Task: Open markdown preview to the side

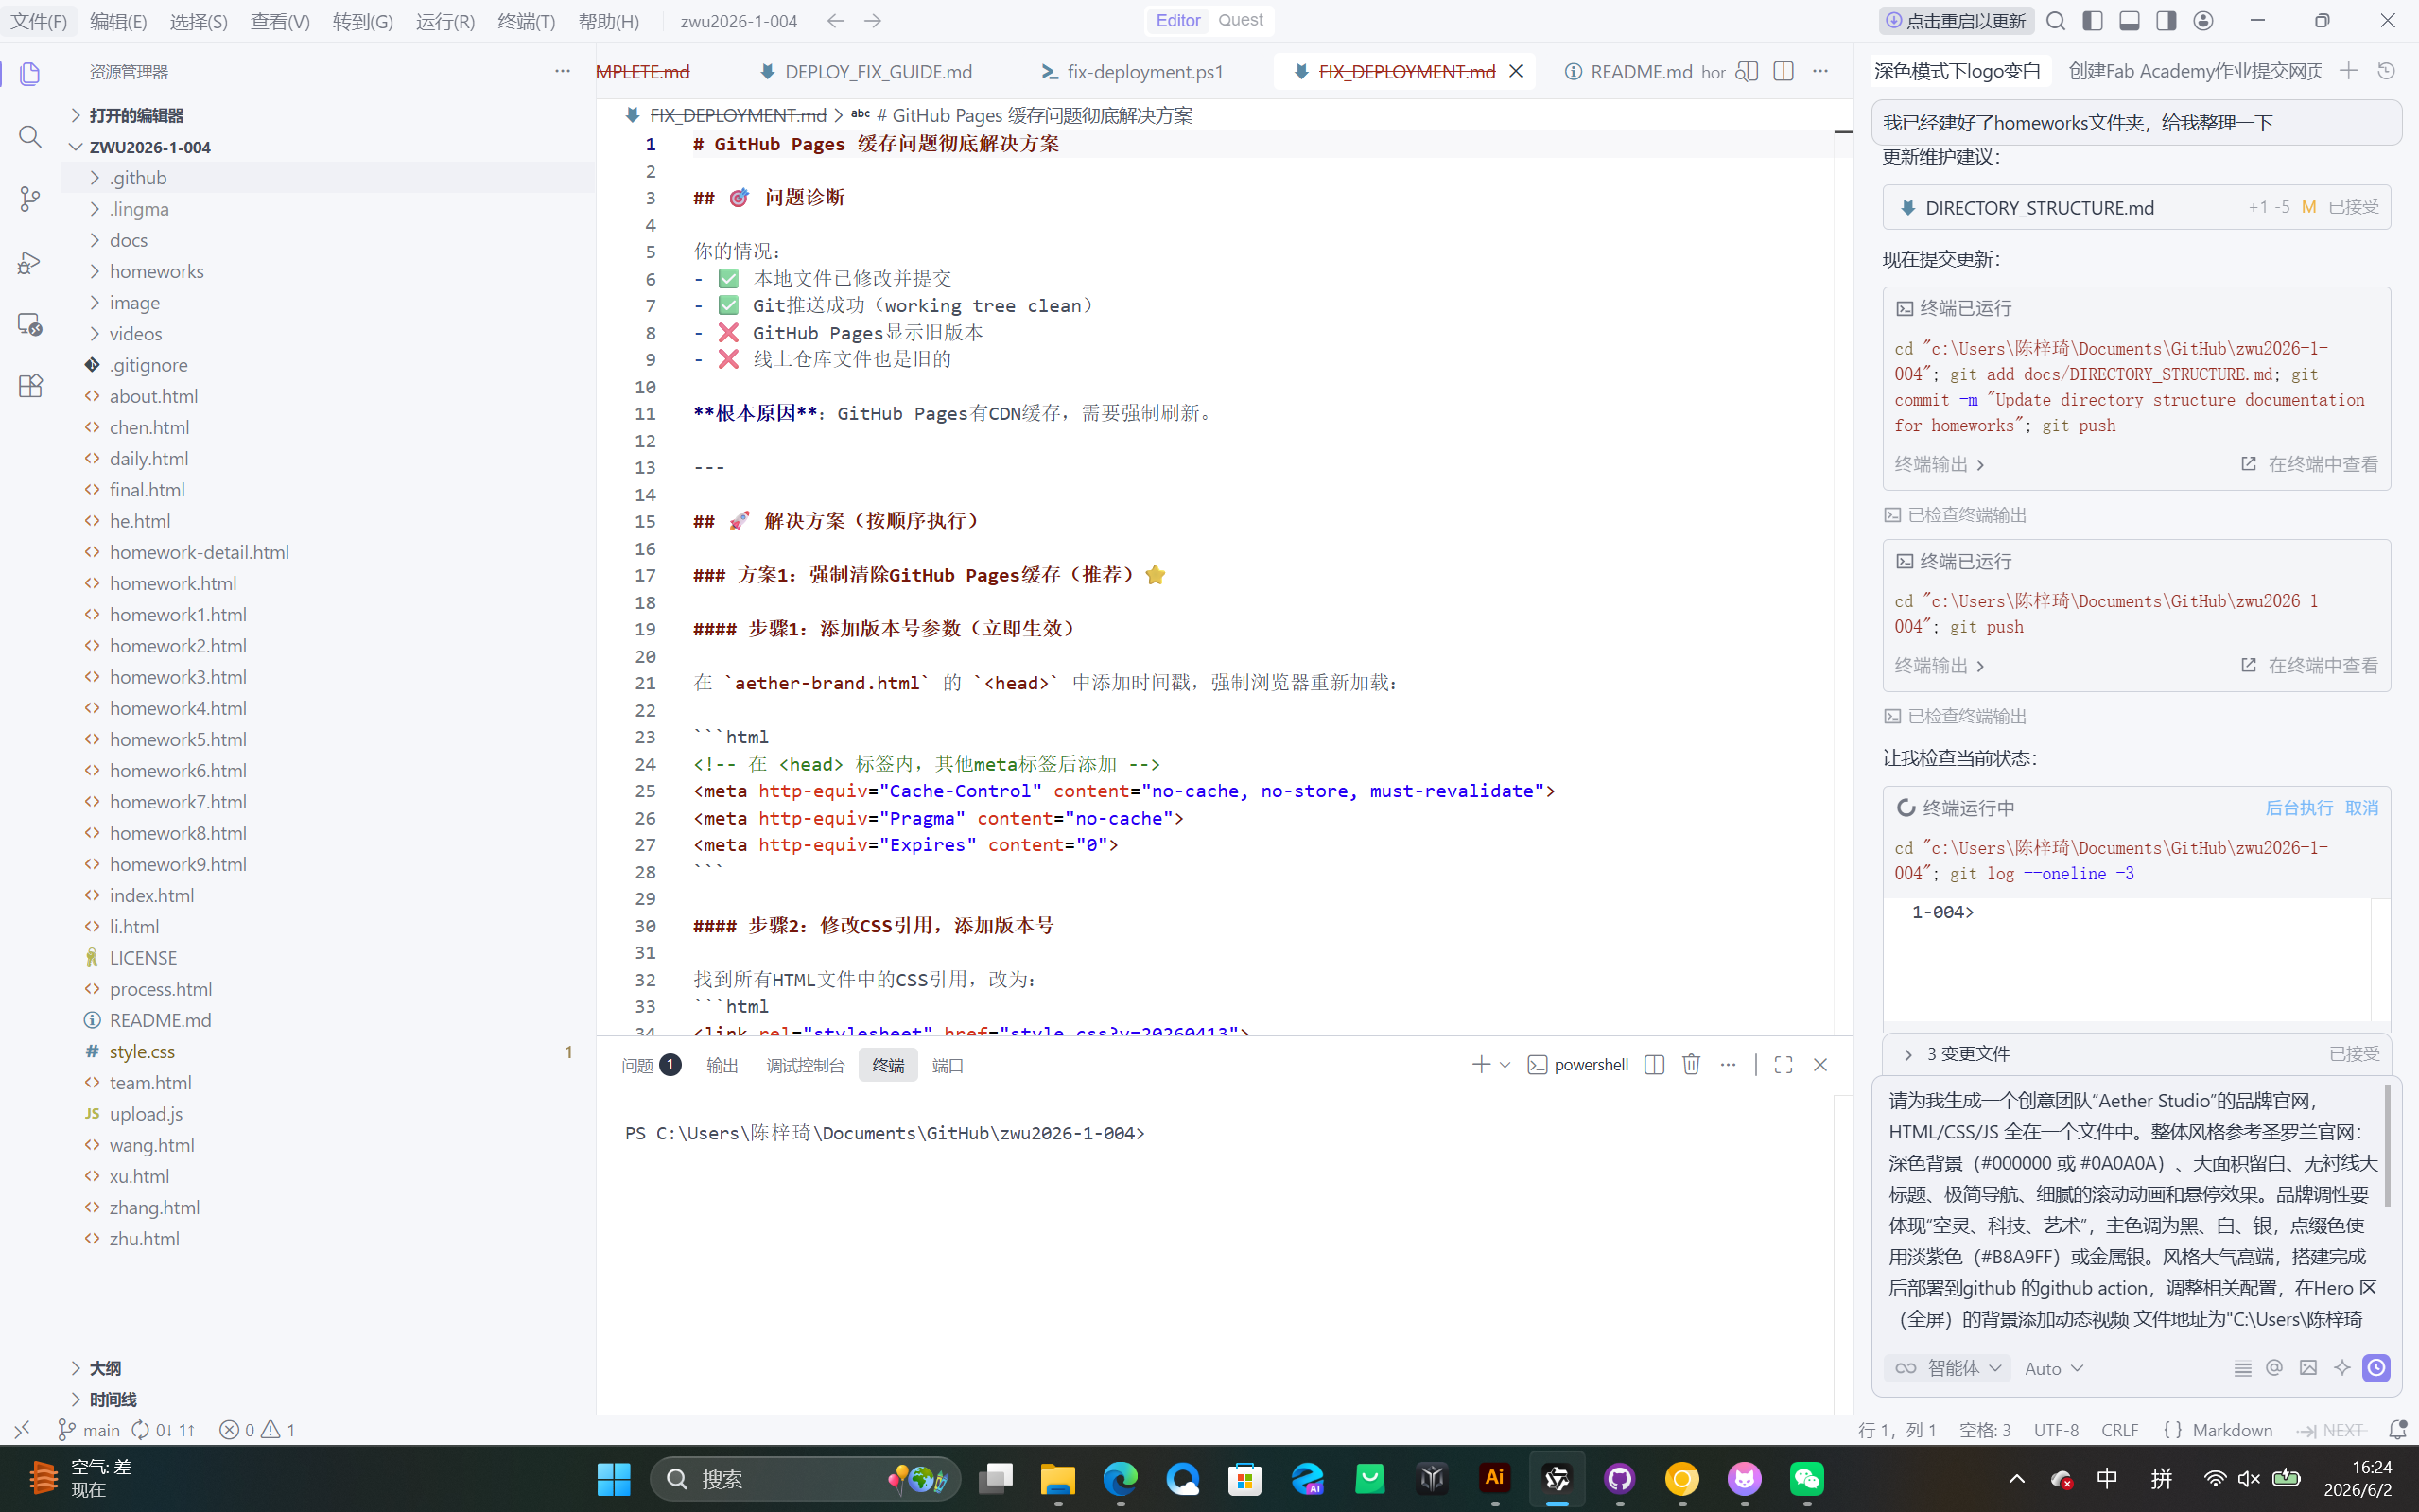Action: click(1747, 71)
